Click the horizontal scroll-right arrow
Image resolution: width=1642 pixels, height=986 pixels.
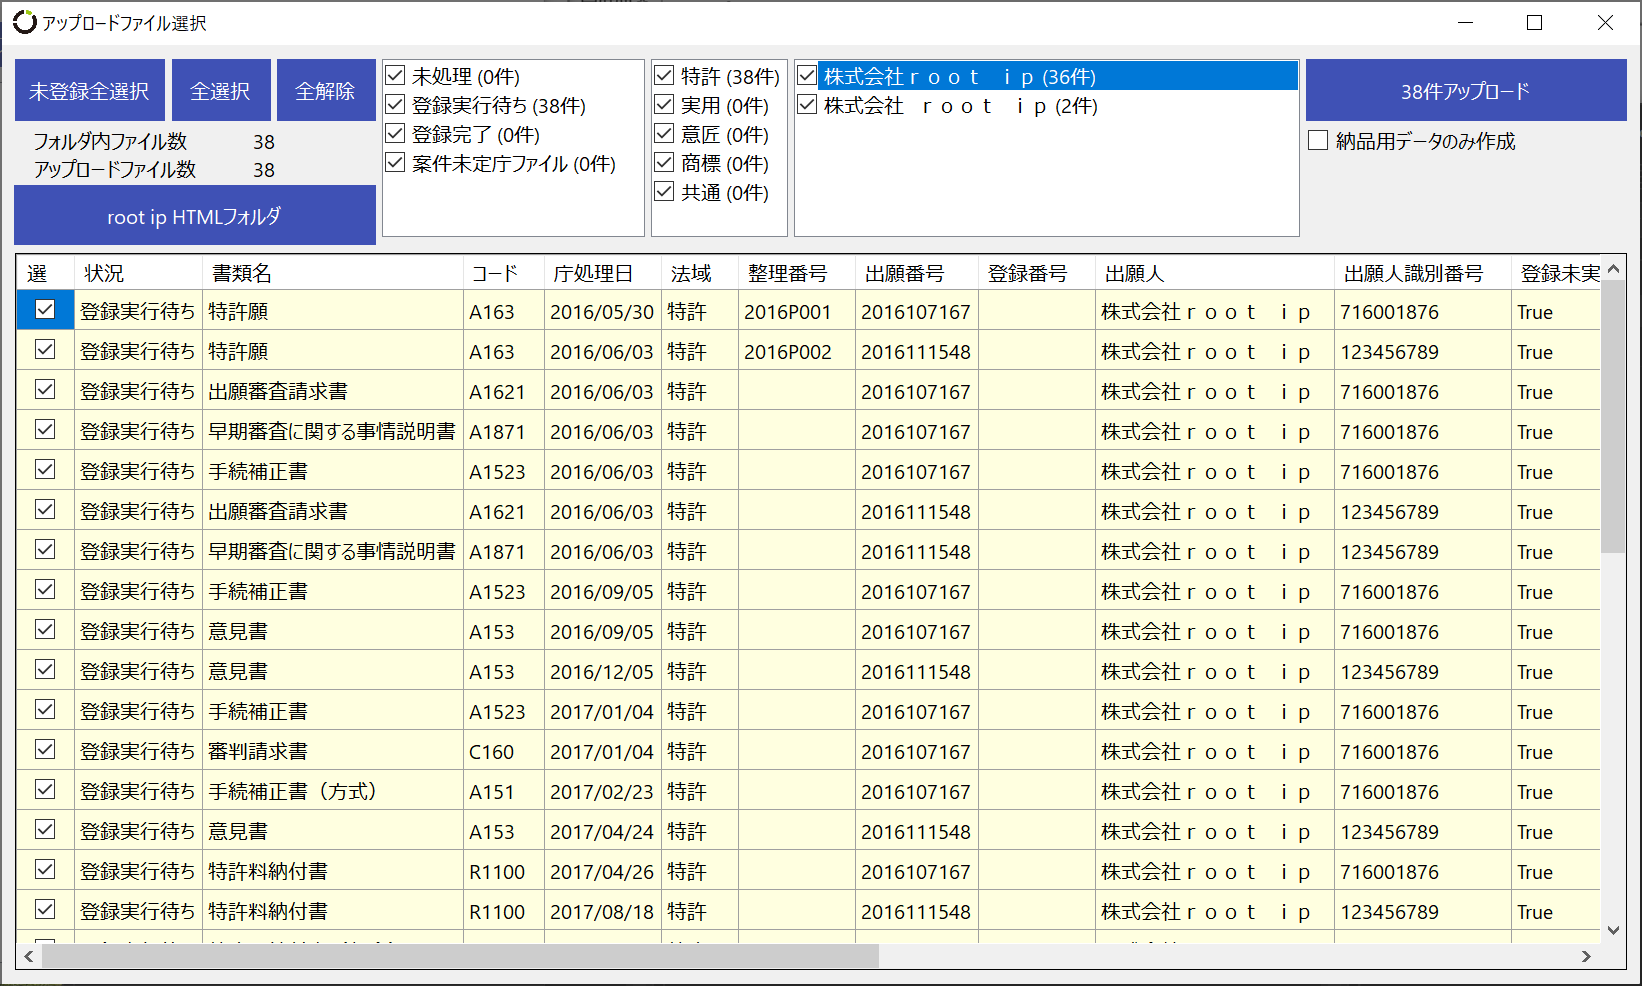(x=1586, y=957)
